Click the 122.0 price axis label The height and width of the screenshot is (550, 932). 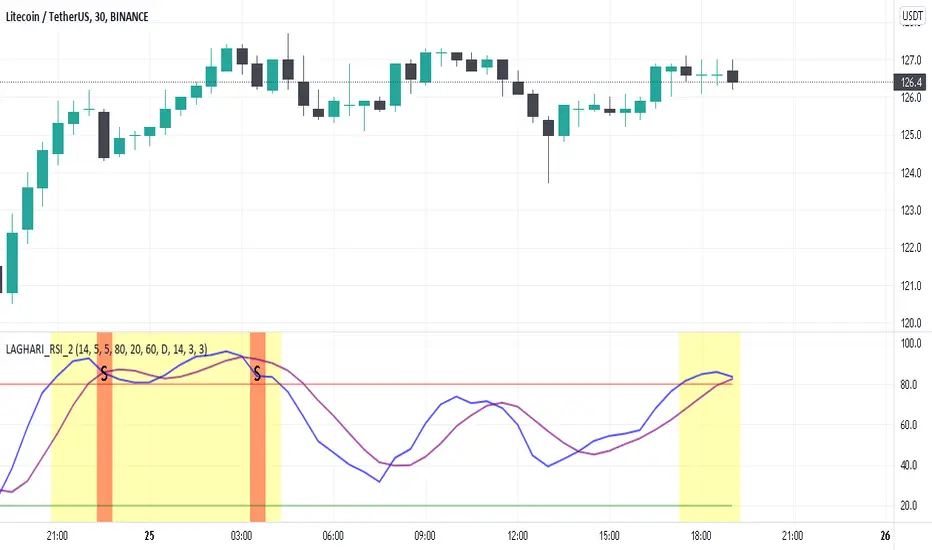pyautogui.click(x=911, y=248)
